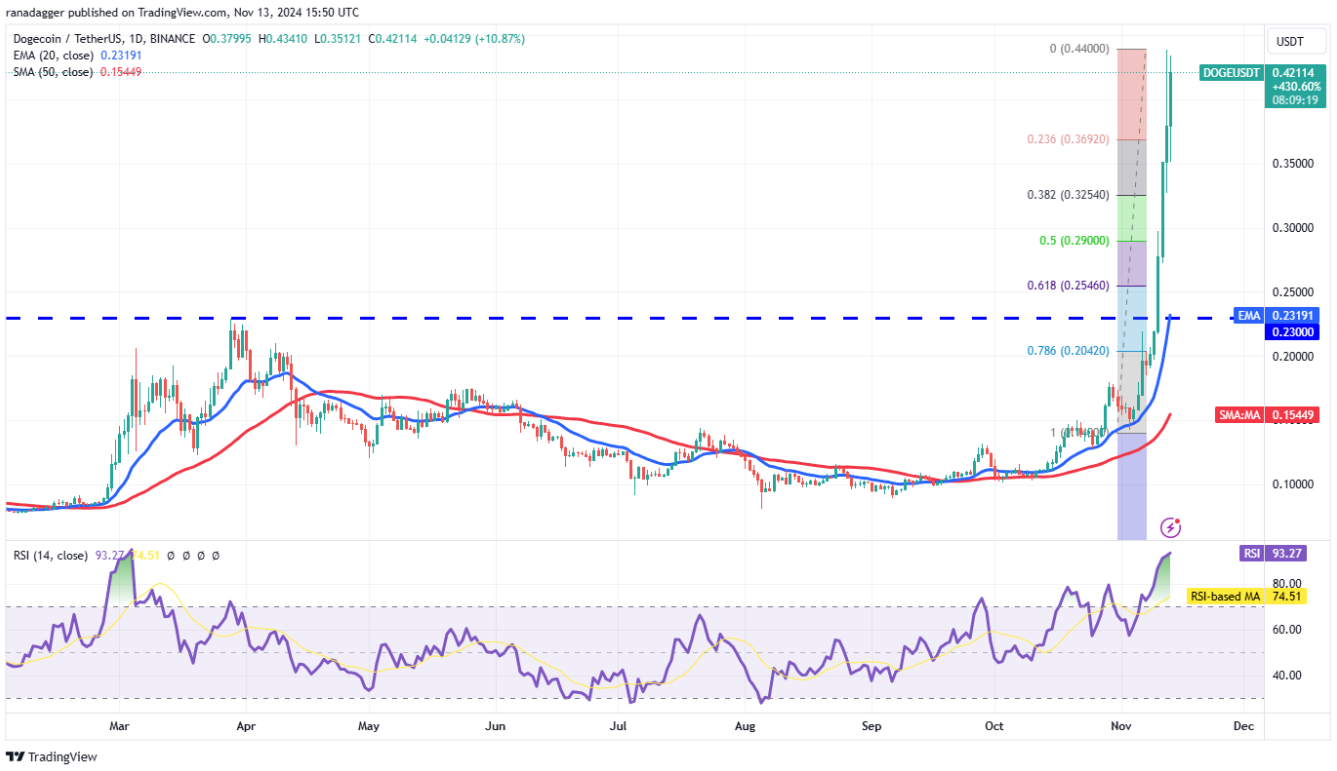The height and width of the screenshot is (771, 1337).
Task: Click the open value O0.37995
Action: [229, 39]
